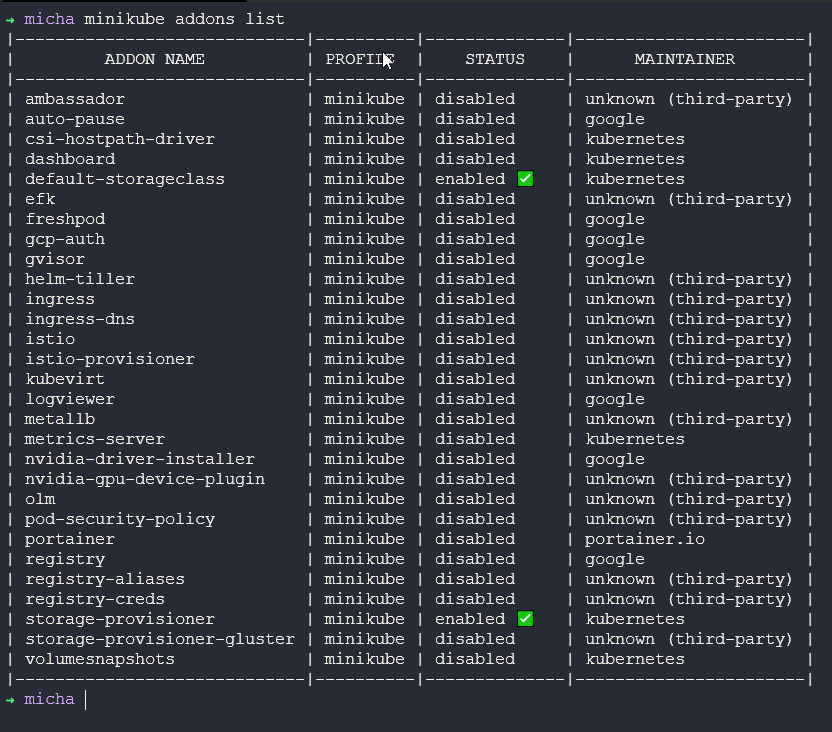Click the green checkmark beside default-storageclass

(525, 179)
